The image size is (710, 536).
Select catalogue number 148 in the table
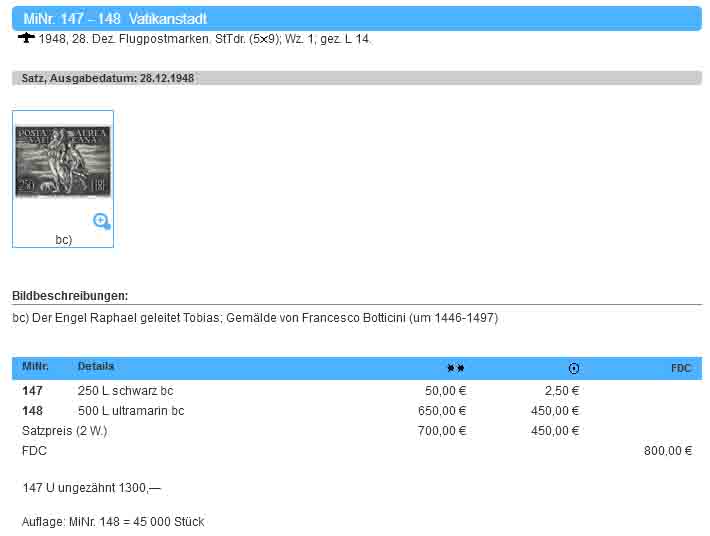coord(33,411)
